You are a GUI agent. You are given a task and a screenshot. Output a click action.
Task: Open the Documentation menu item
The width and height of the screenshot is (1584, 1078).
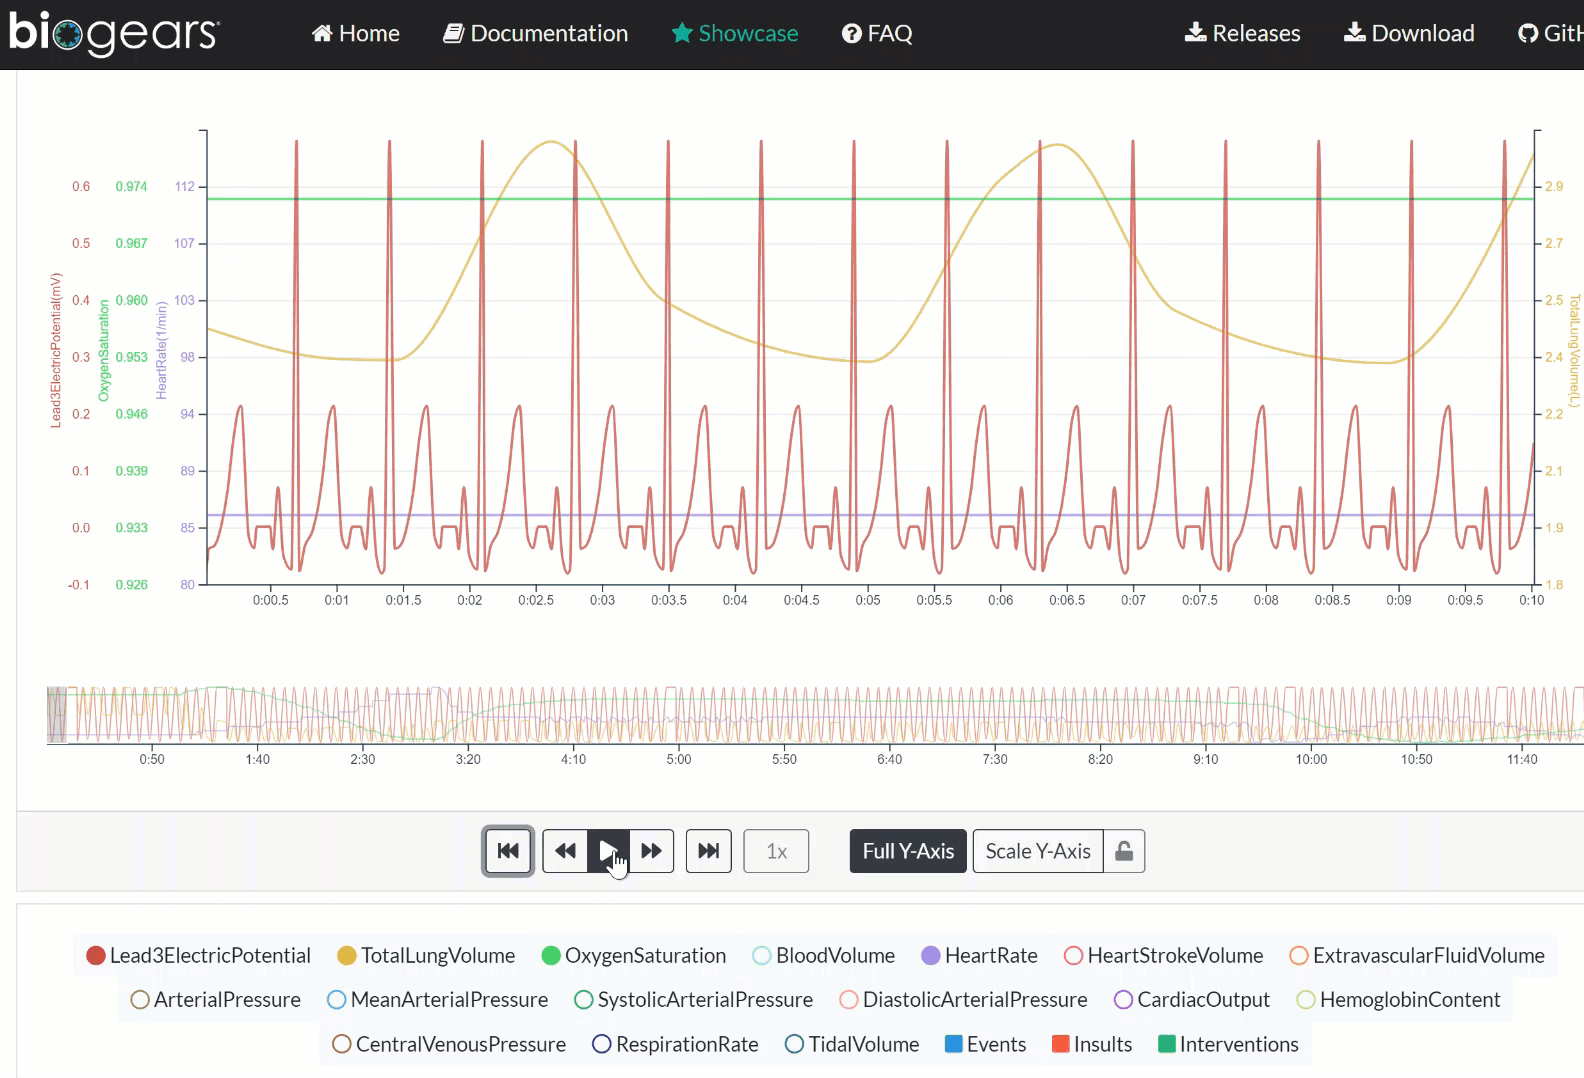[x=535, y=33]
